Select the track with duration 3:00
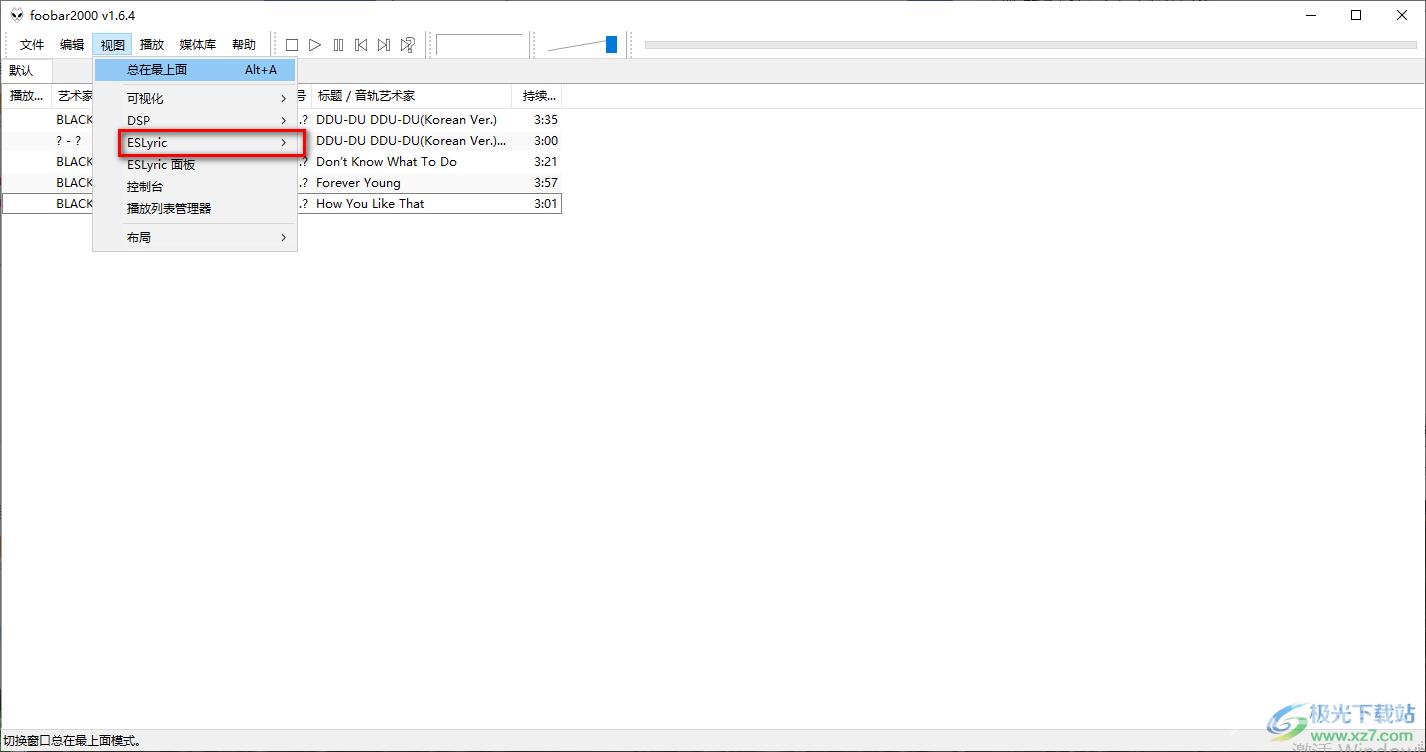The width and height of the screenshot is (1426, 752). coord(281,141)
